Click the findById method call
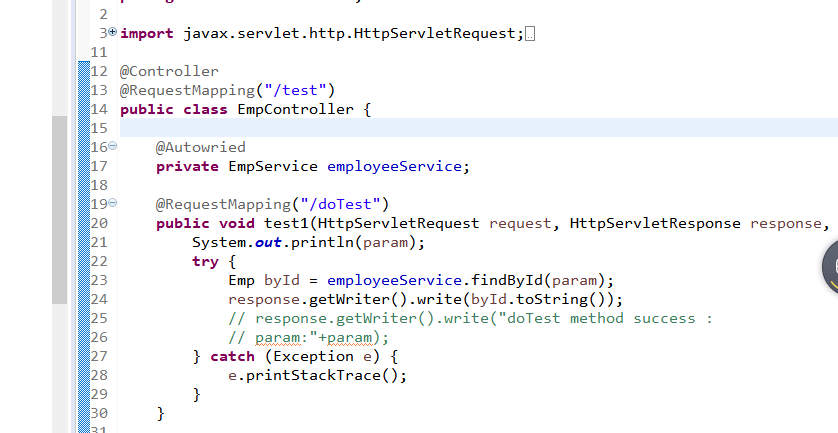The height and width of the screenshot is (433, 838). [x=507, y=281]
